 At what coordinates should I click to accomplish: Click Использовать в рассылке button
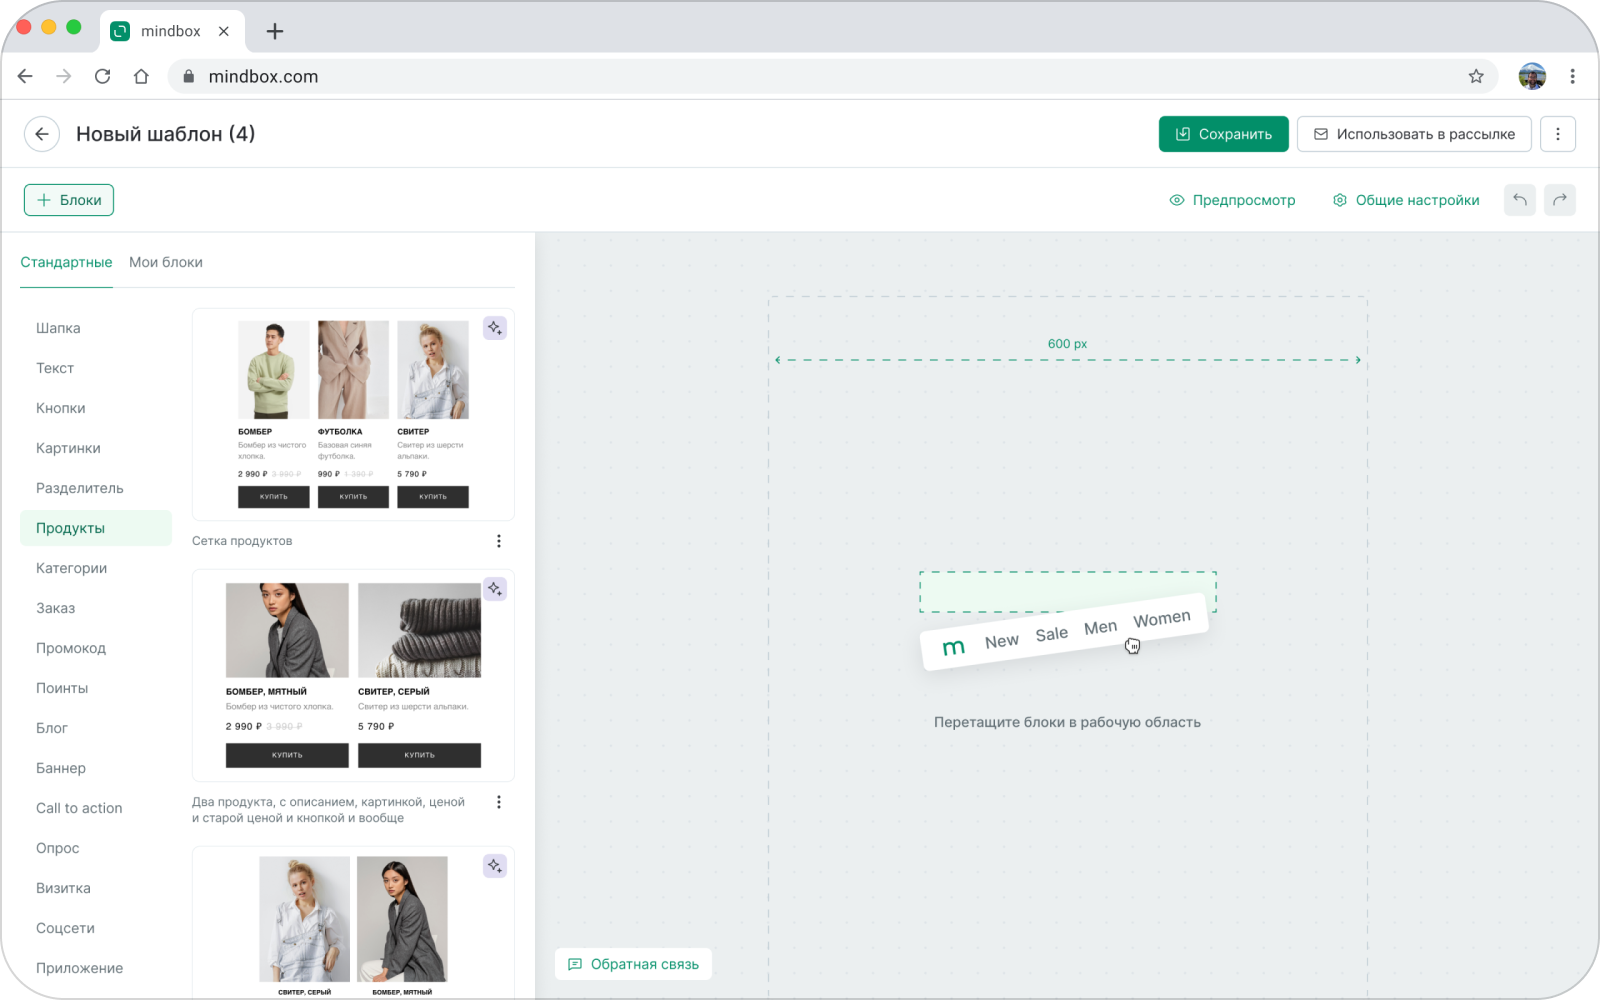point(1414,134)
